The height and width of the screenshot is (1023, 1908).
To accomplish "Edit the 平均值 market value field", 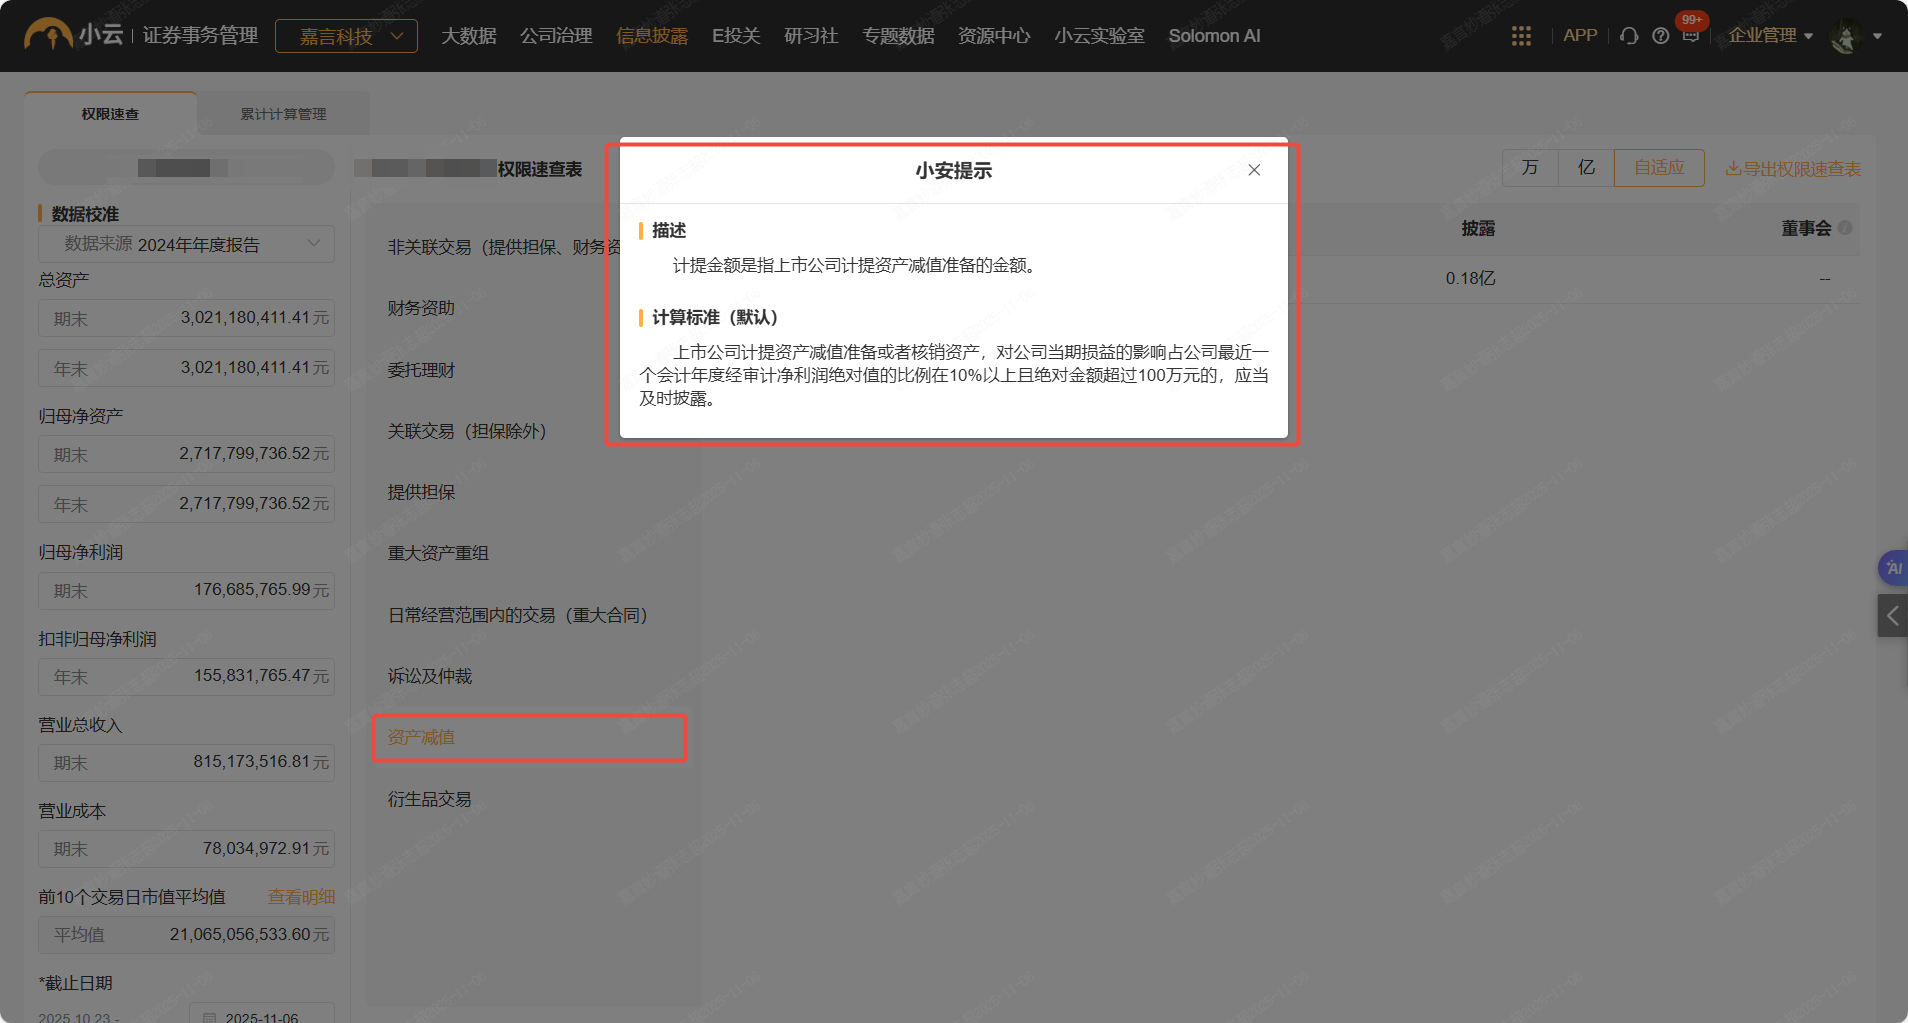I will click(187, 934).
